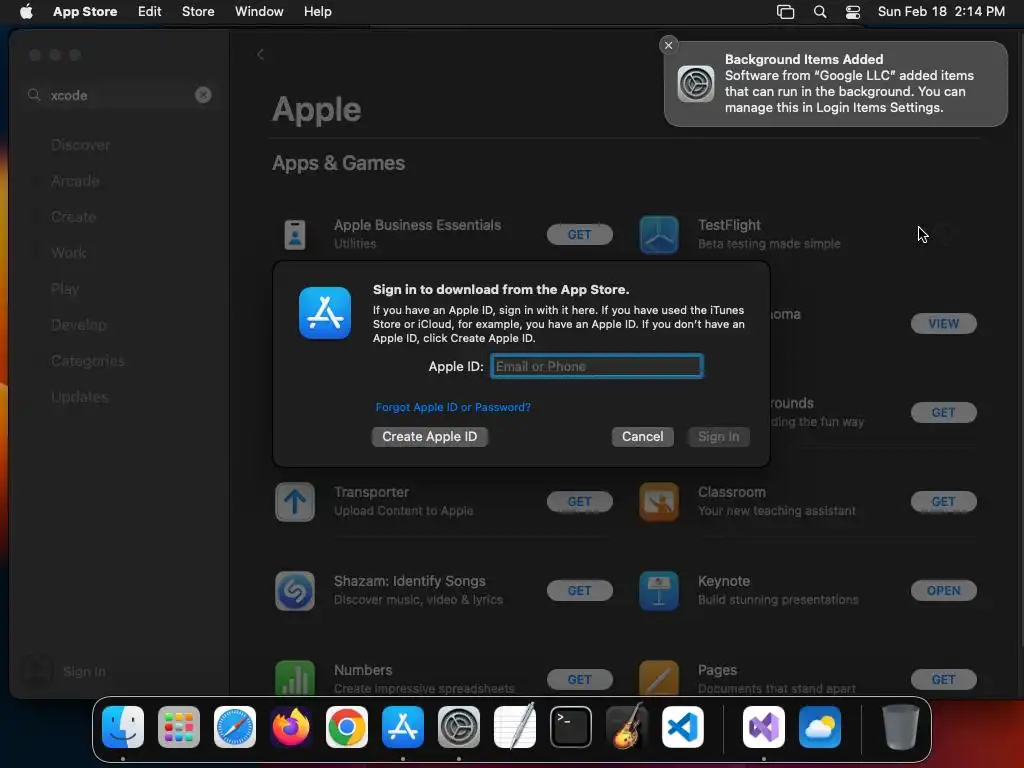Open Spotlight search in menu bar

820,12
